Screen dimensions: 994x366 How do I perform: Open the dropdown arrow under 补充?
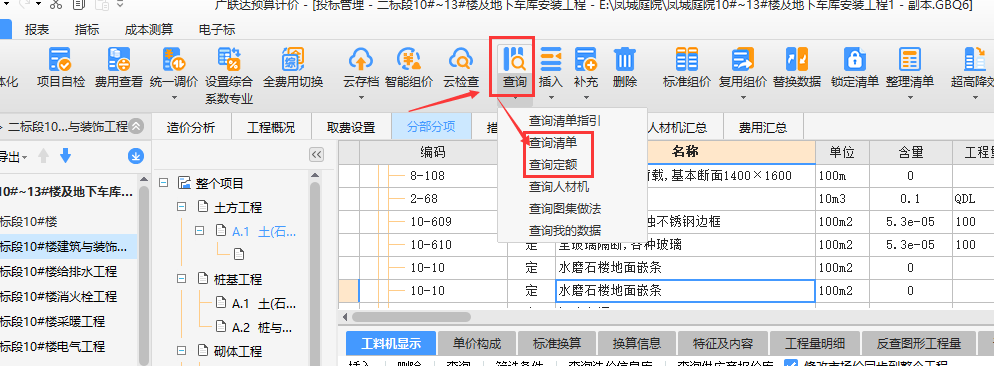click(x=586, y=98)
